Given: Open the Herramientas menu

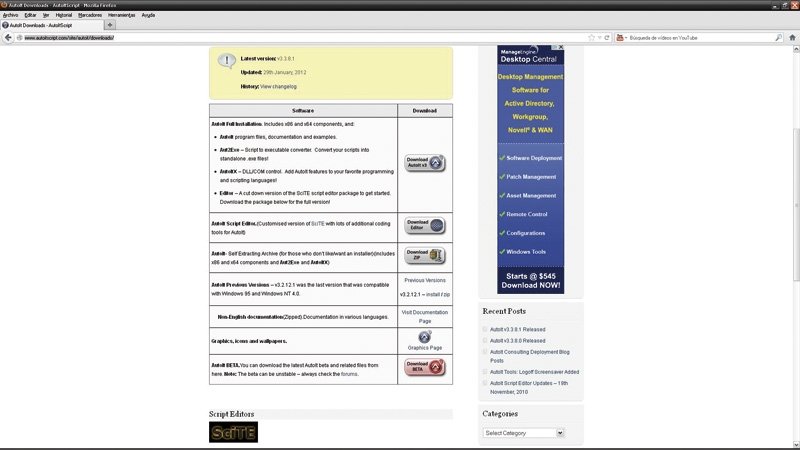Looking at the screenshot, I should coord(121,15).
